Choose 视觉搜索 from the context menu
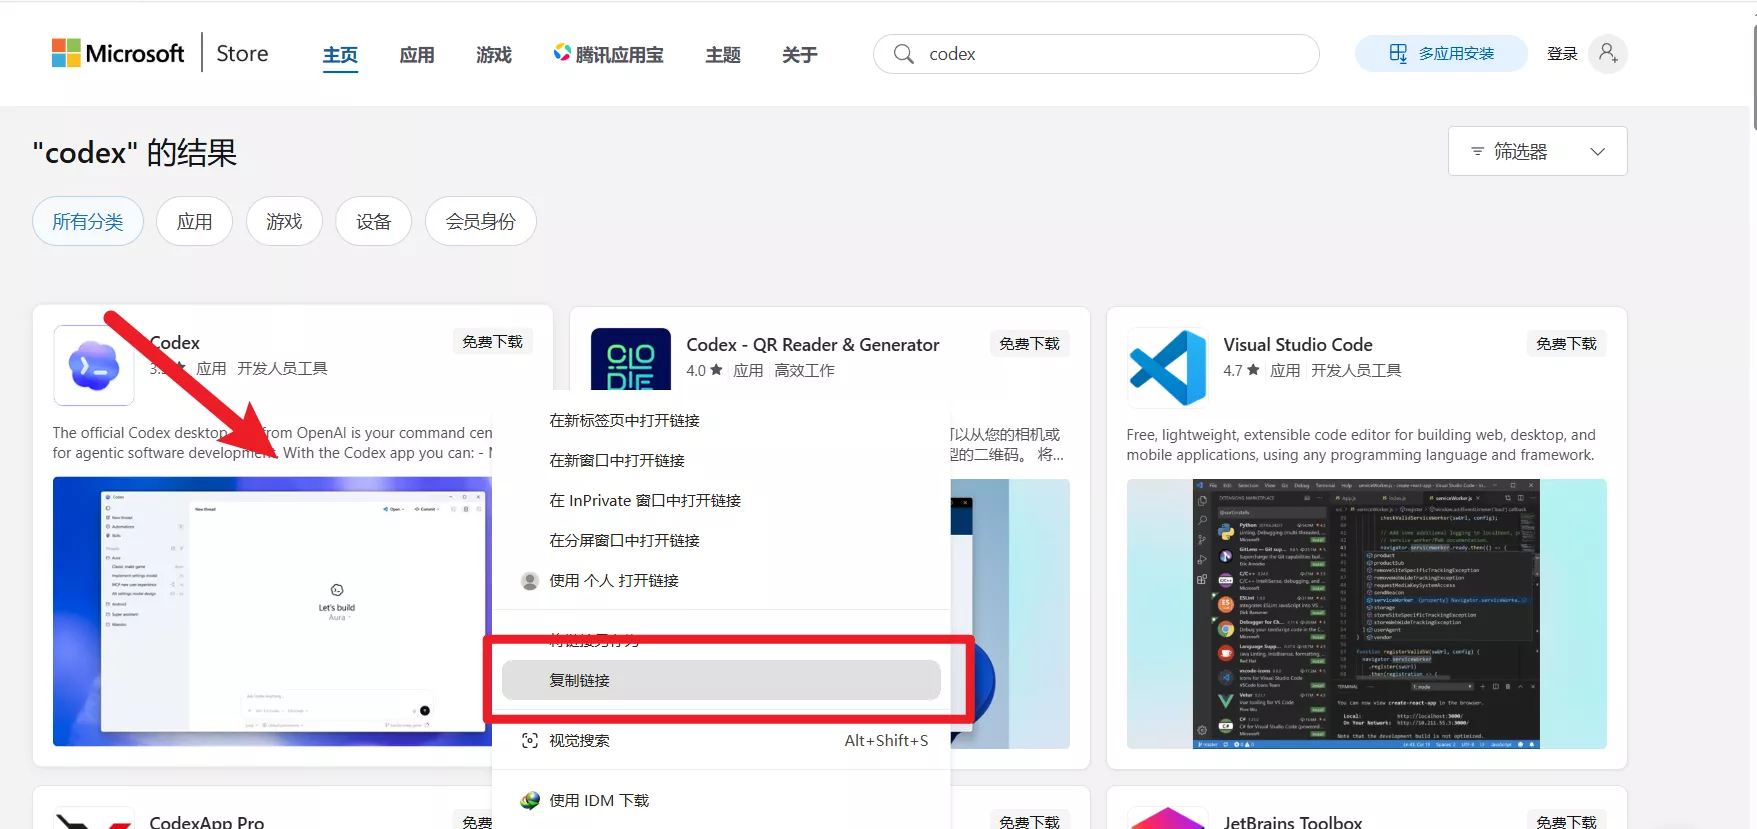Screen dimensions: 1757x829 pyautogui.click(x=721, y=741)
